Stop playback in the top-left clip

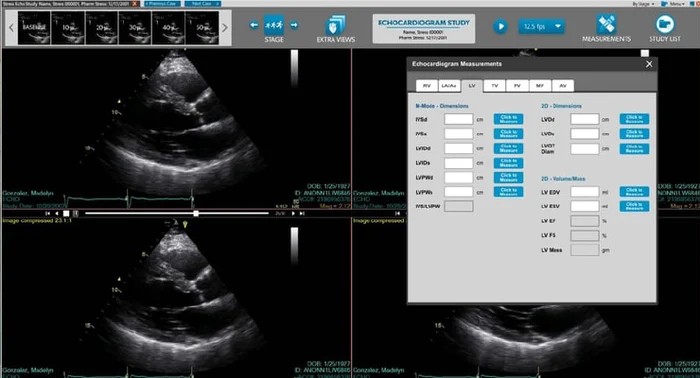(x=66, y=214)
